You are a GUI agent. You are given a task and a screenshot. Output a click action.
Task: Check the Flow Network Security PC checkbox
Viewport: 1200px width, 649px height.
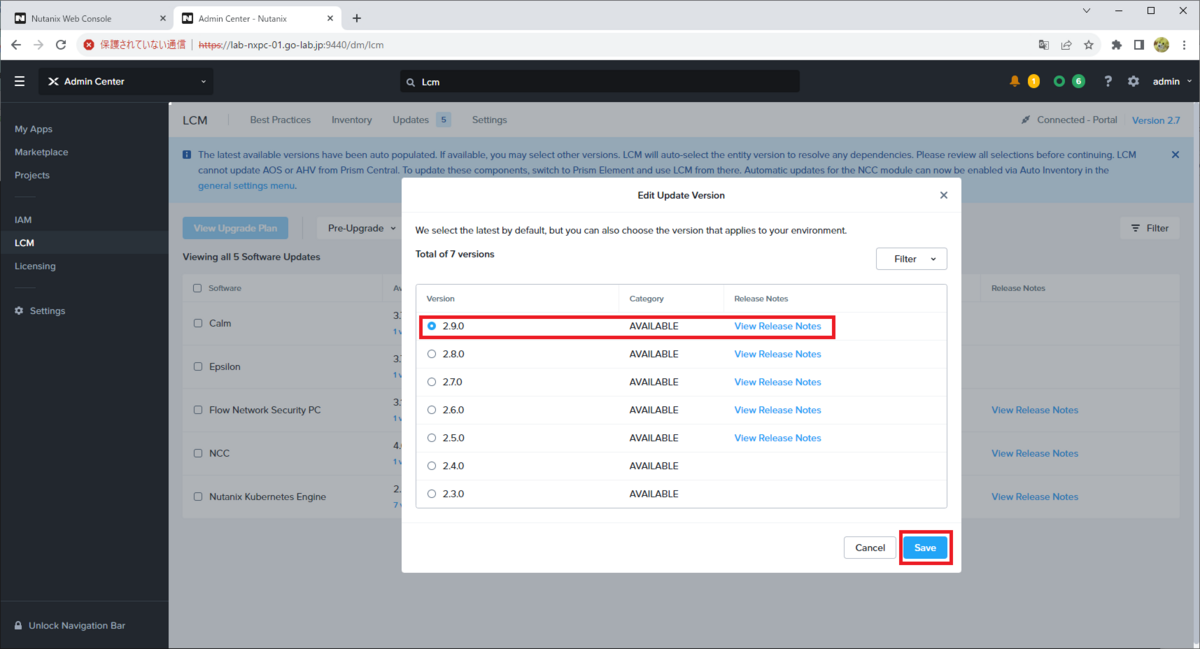[198, 410]
